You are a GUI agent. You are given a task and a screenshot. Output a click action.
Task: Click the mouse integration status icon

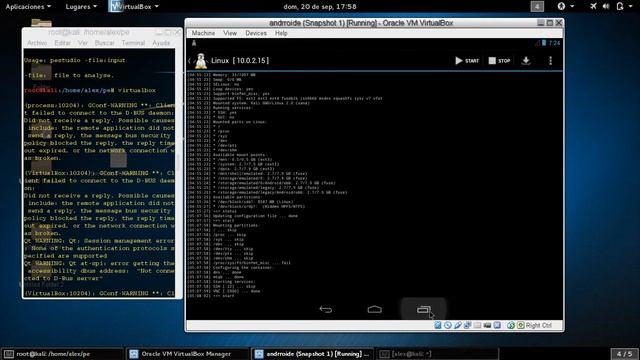pos(511,325)
